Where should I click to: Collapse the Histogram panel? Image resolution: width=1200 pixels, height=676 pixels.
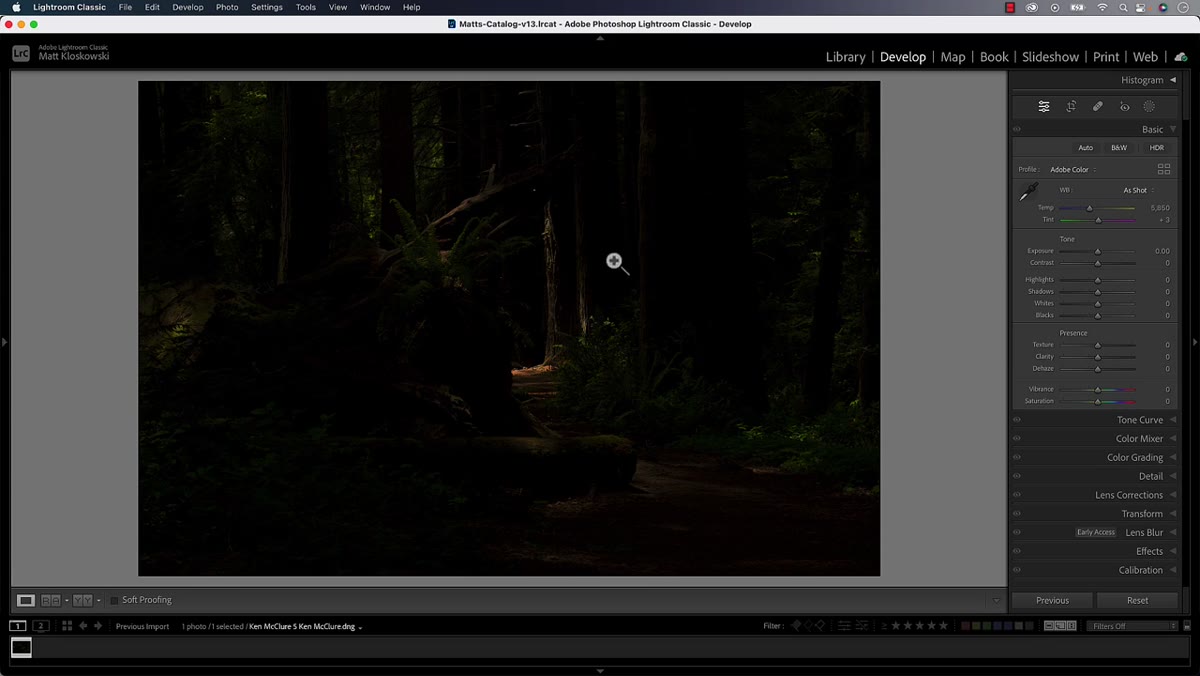pyautogui.click(x=1173, y=80)
